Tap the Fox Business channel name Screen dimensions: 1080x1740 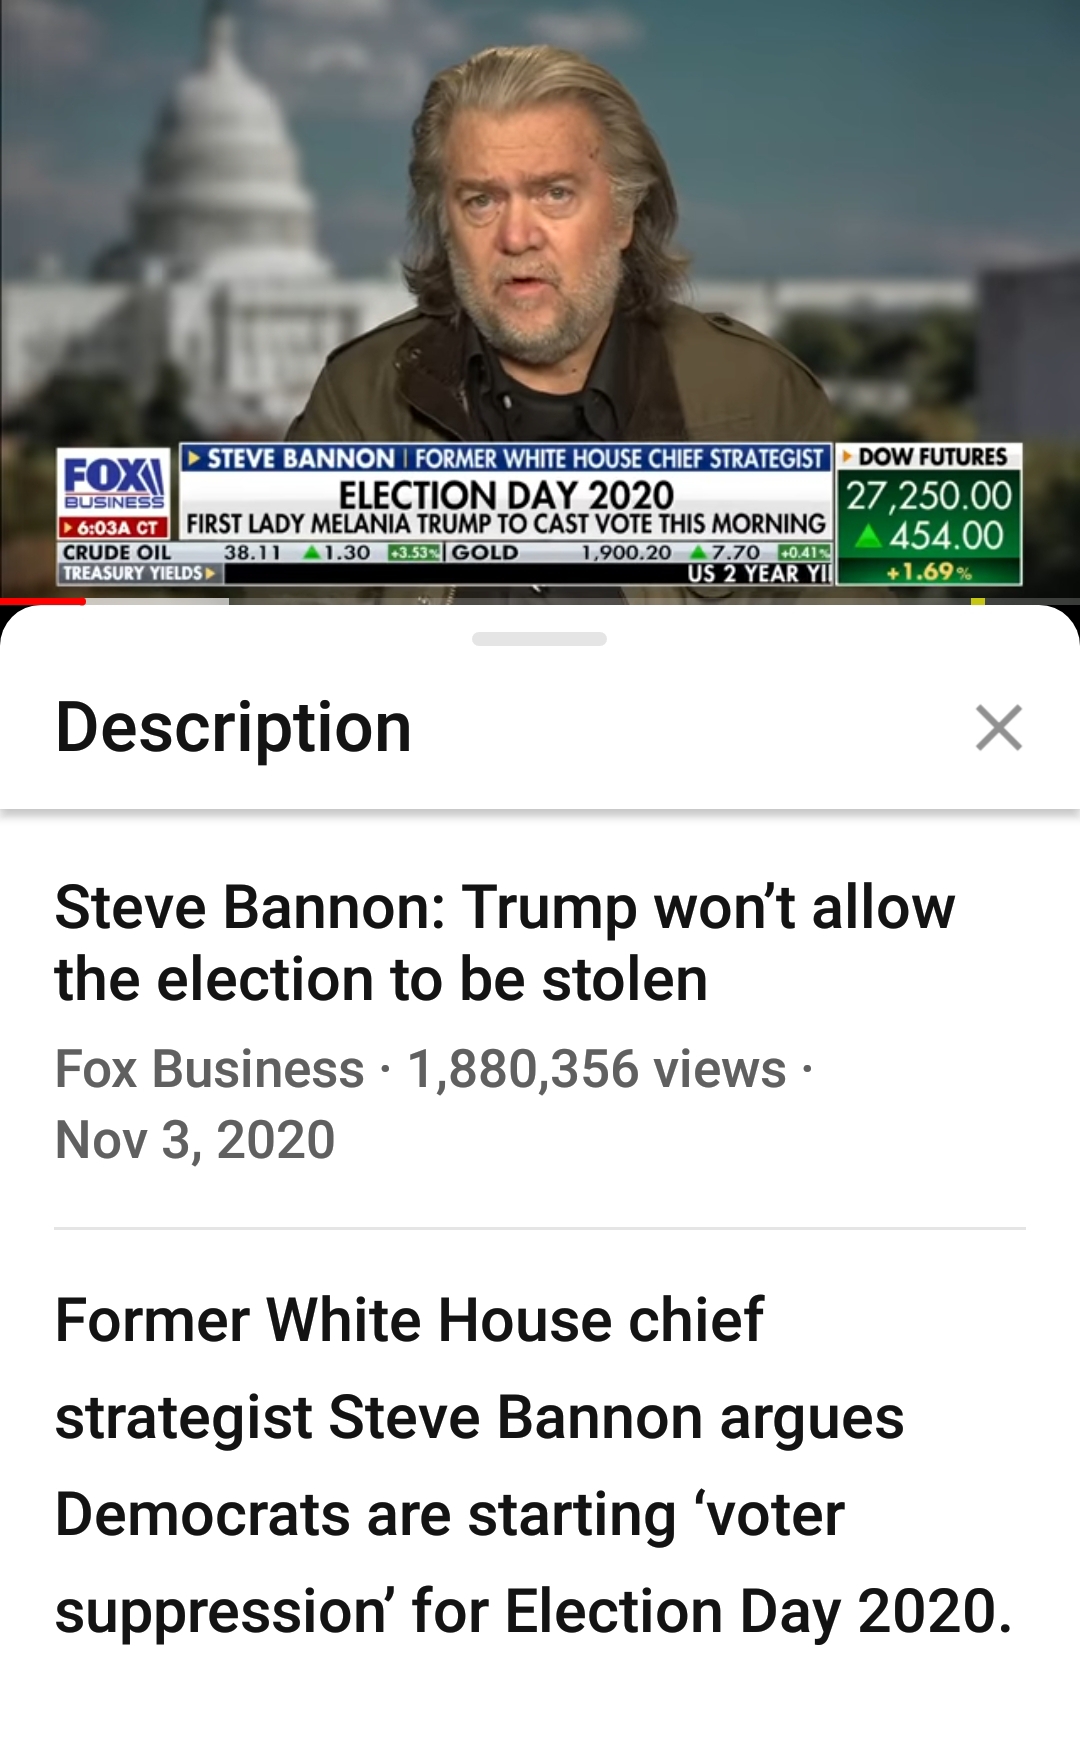tap(209, 1069)
